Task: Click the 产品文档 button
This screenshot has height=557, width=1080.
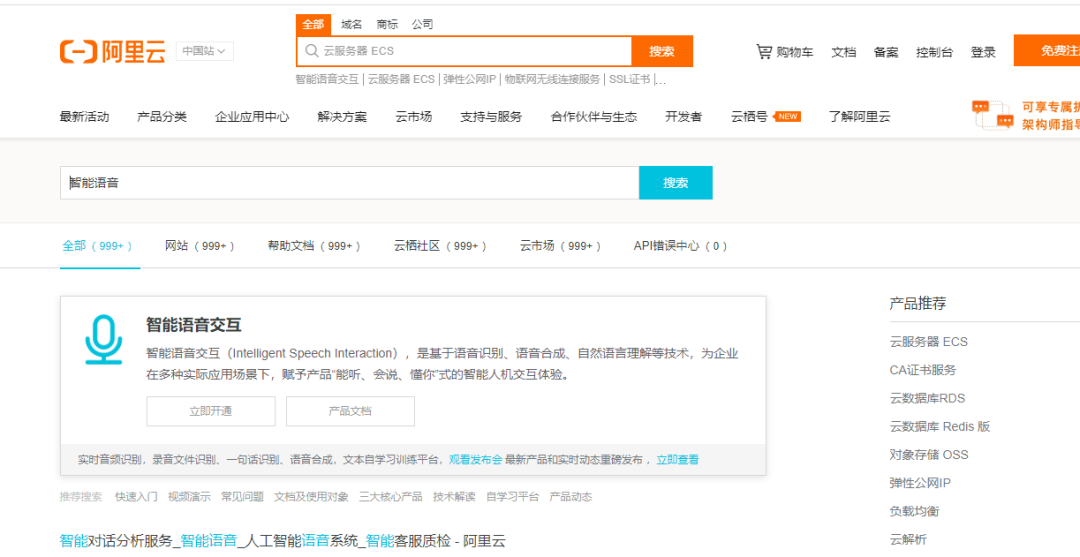Action: coord(350,411)
